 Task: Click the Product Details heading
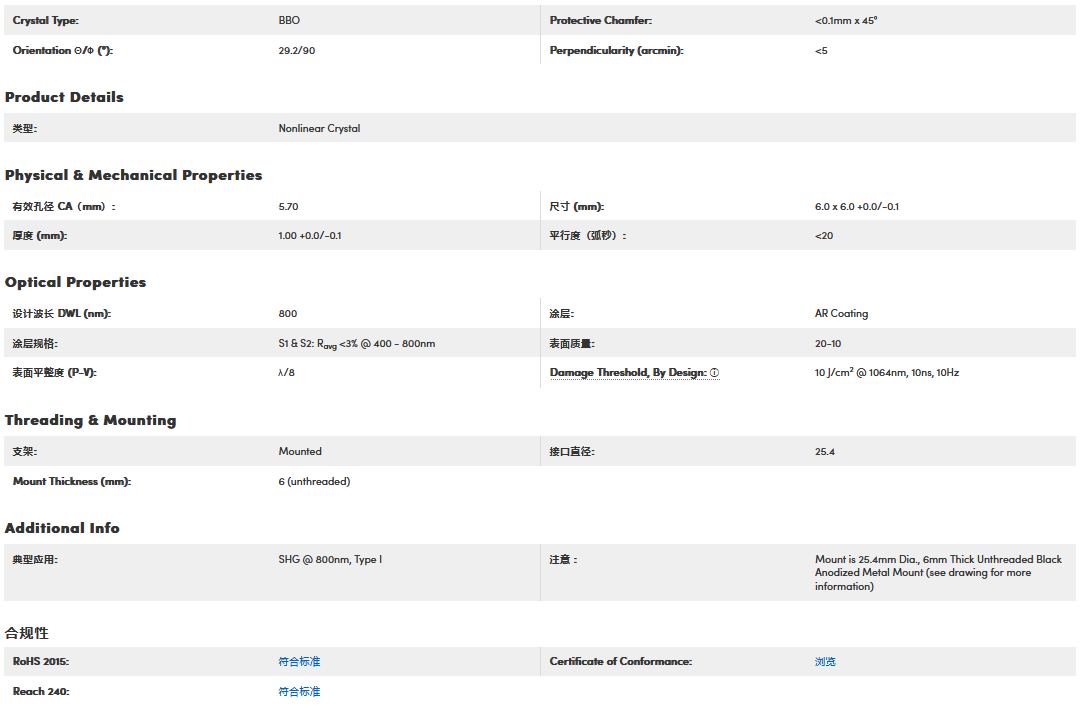[x=64, y=97]
